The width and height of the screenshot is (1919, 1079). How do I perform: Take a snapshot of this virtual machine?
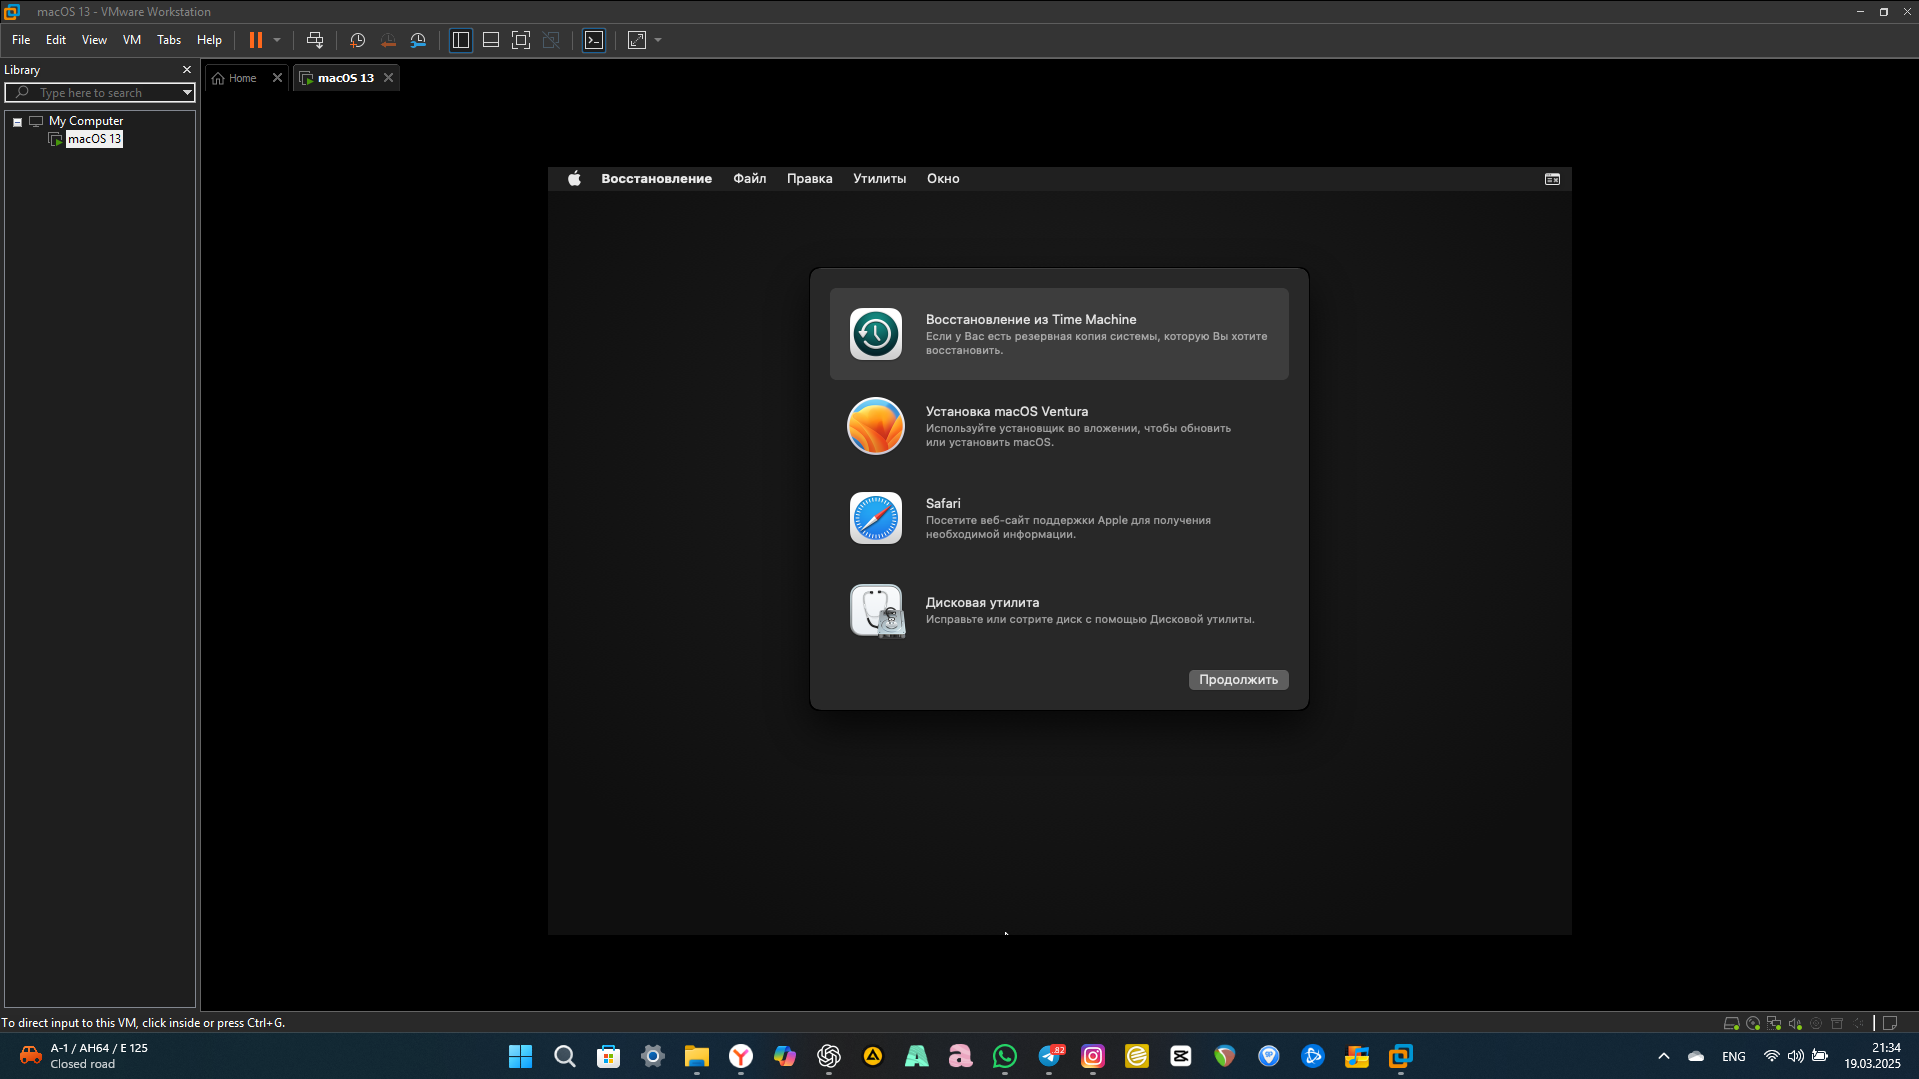(357, 40)
